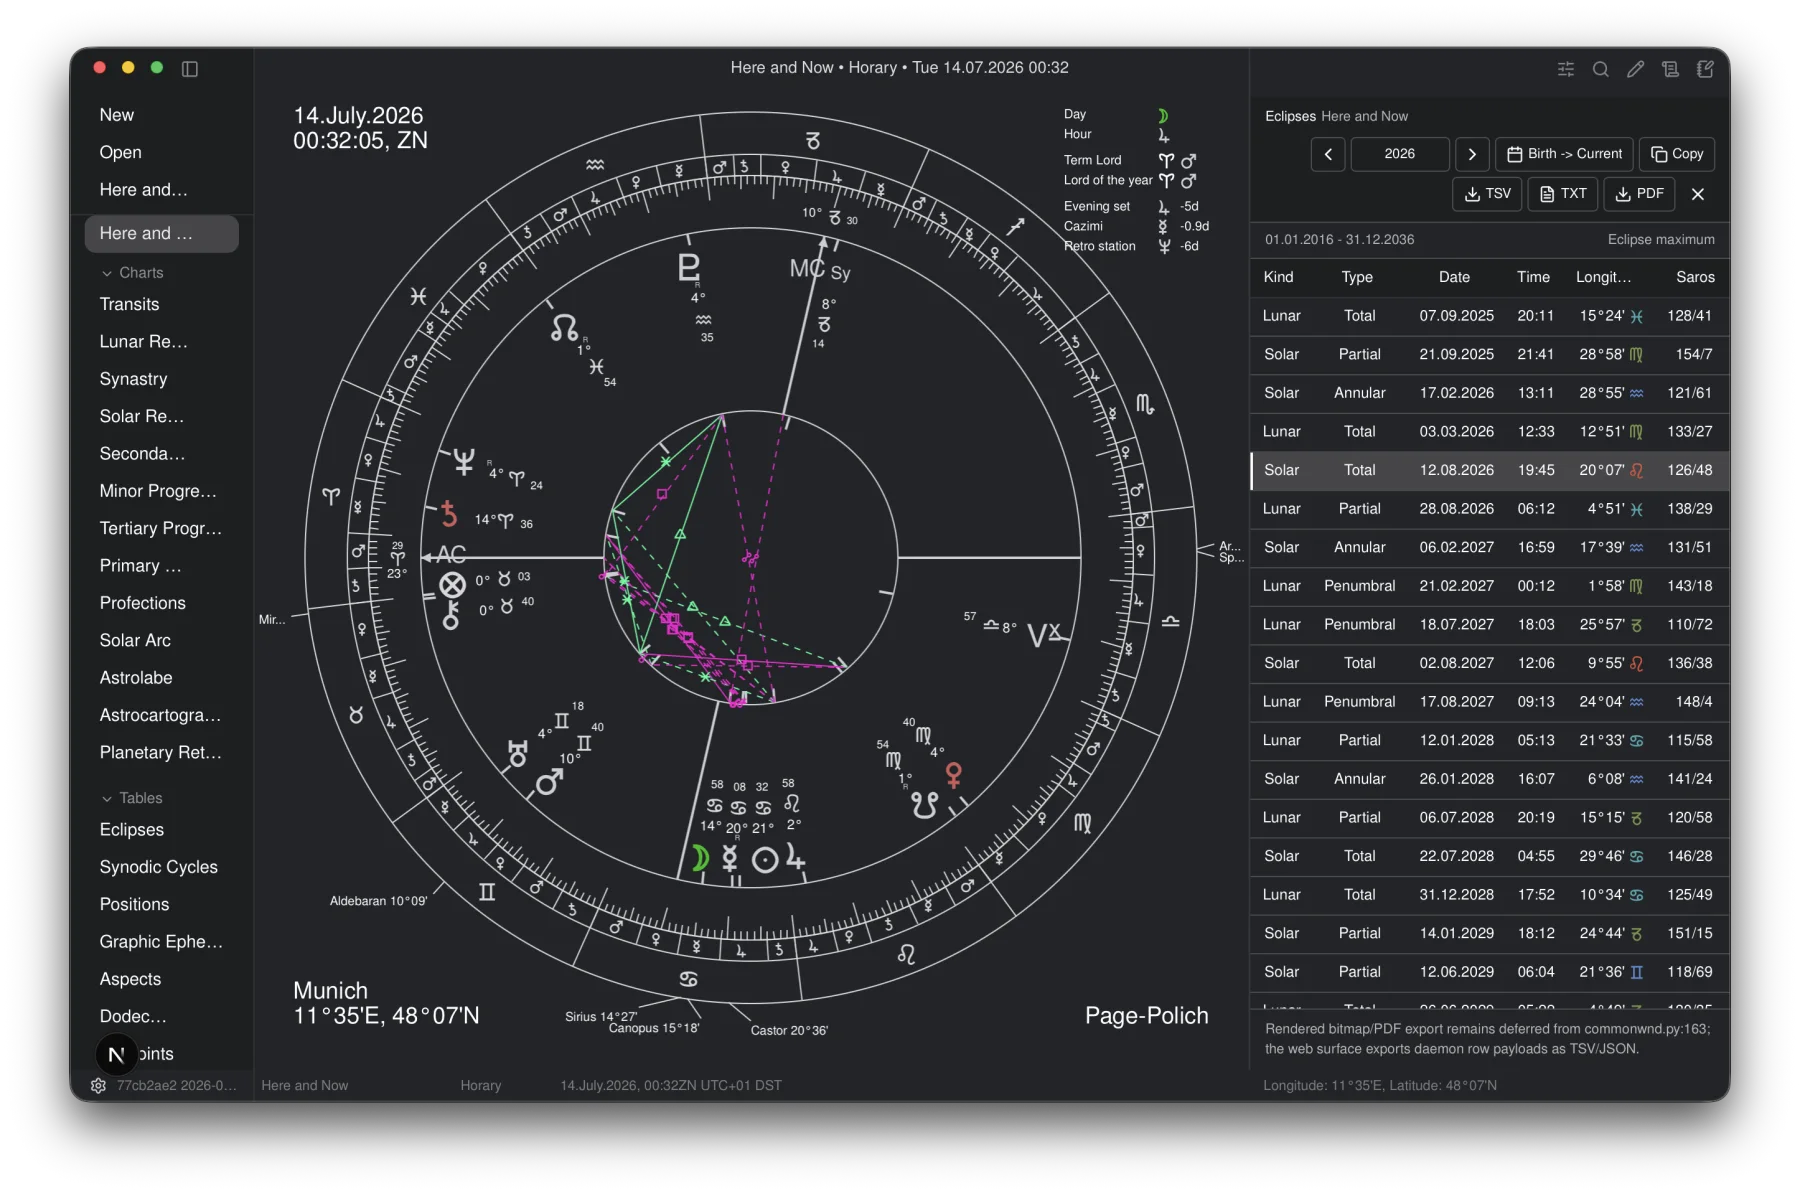The height and width of the screenshot is (1194, 1800).
Task: Export the eclipses as TSV
Action: [1487, 194]
